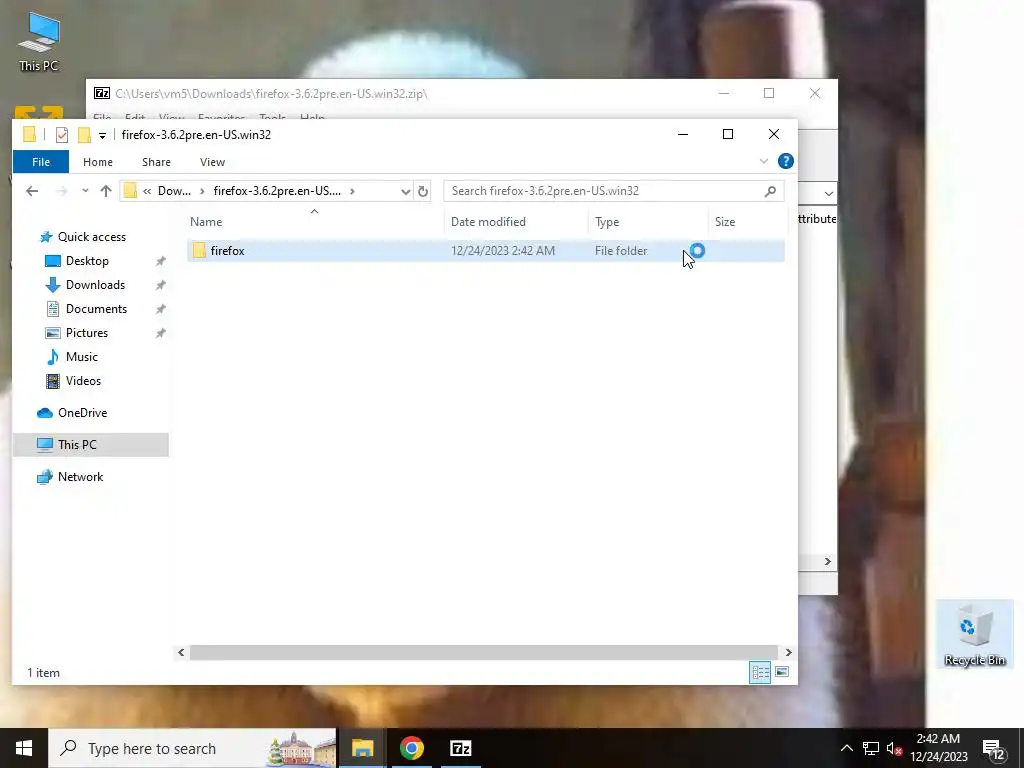The image size is (1024, 768).
Task: Click the muted volume tray icon
Action: [x=894, y=748]
